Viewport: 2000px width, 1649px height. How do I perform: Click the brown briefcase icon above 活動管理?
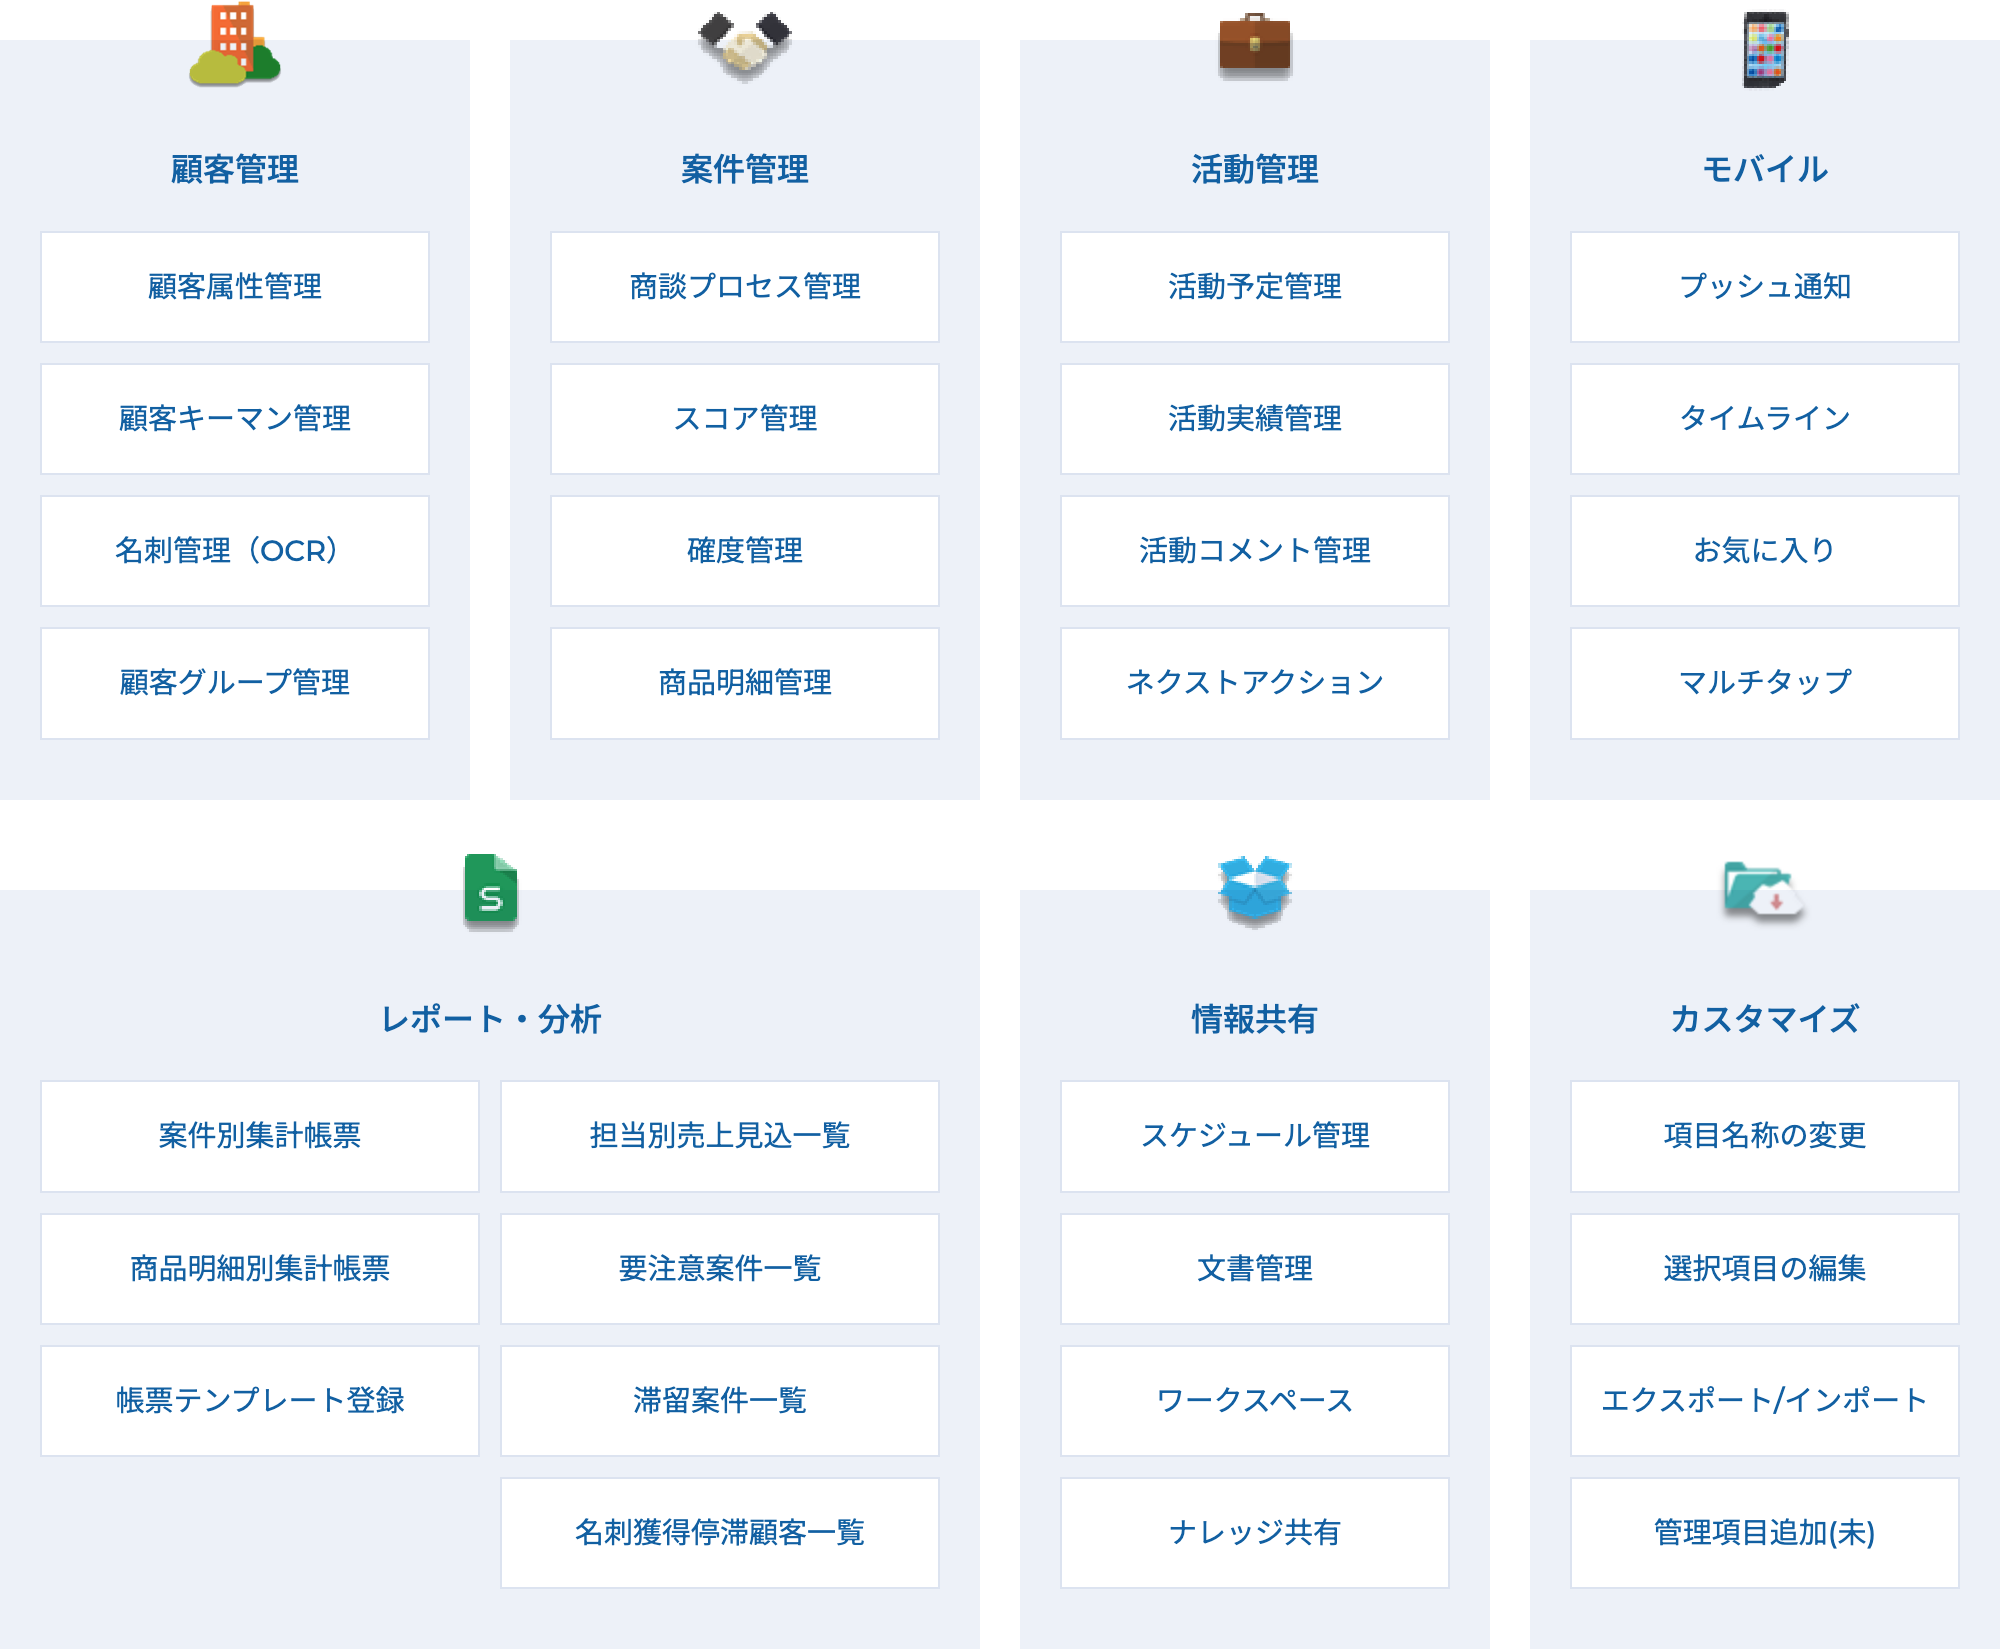(x=1254, y=45)
